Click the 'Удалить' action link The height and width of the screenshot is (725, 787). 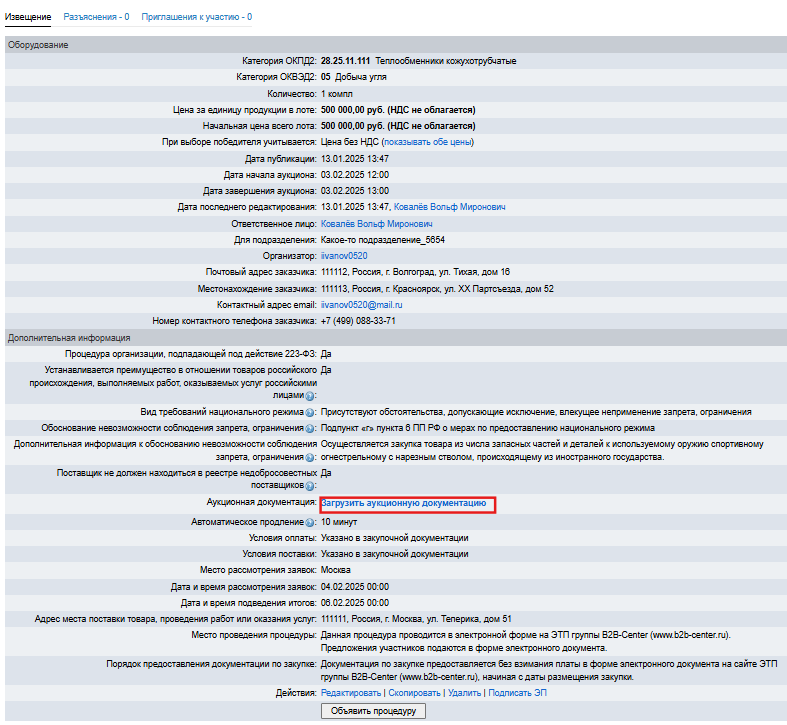[463, 692]
